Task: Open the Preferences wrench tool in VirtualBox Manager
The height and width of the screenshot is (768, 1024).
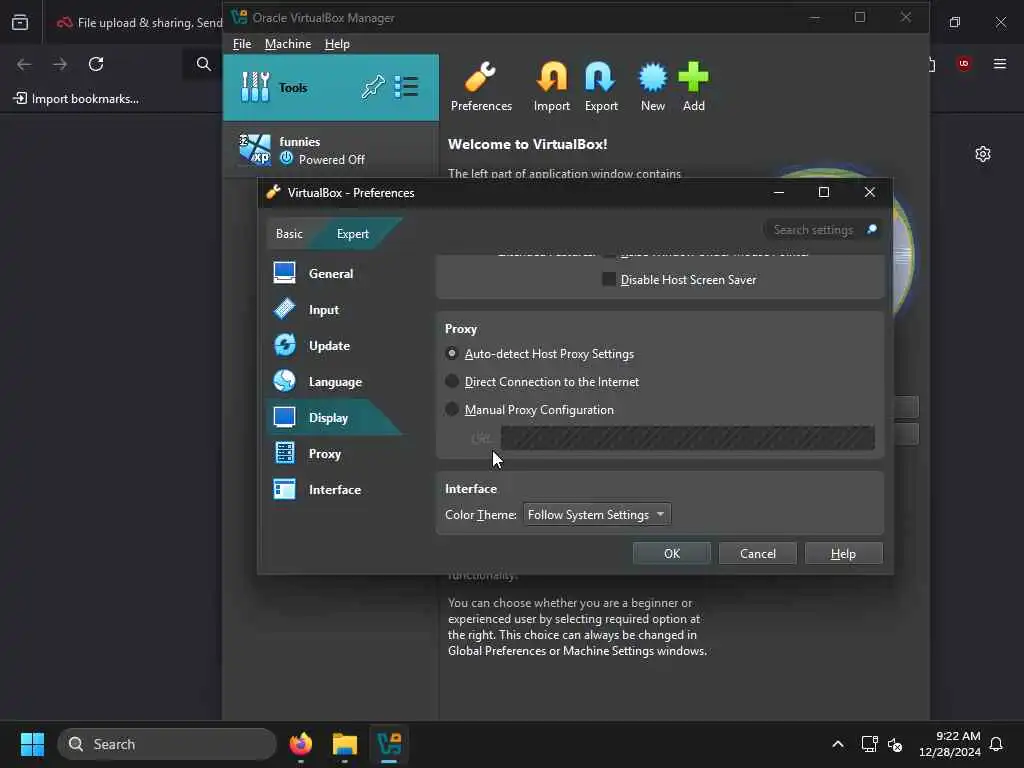Action: pyautogui.click(x=481, y=86)
